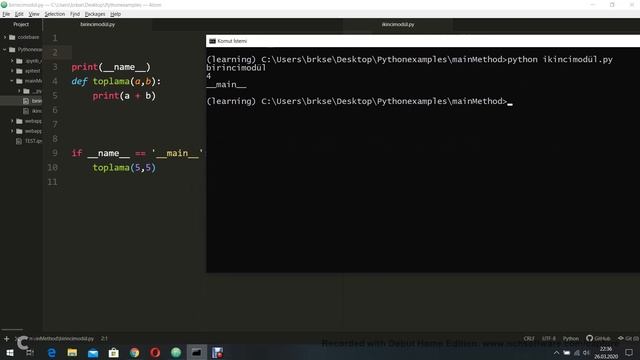Select the codebase folder icon

(x=12, y=37)
